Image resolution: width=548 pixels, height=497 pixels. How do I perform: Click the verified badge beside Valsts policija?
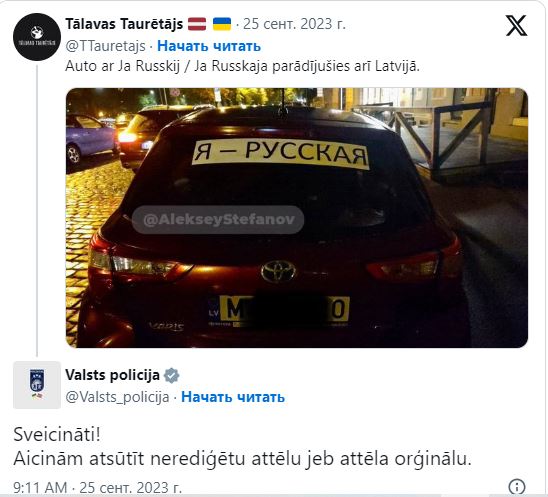[x=172, y=376]
